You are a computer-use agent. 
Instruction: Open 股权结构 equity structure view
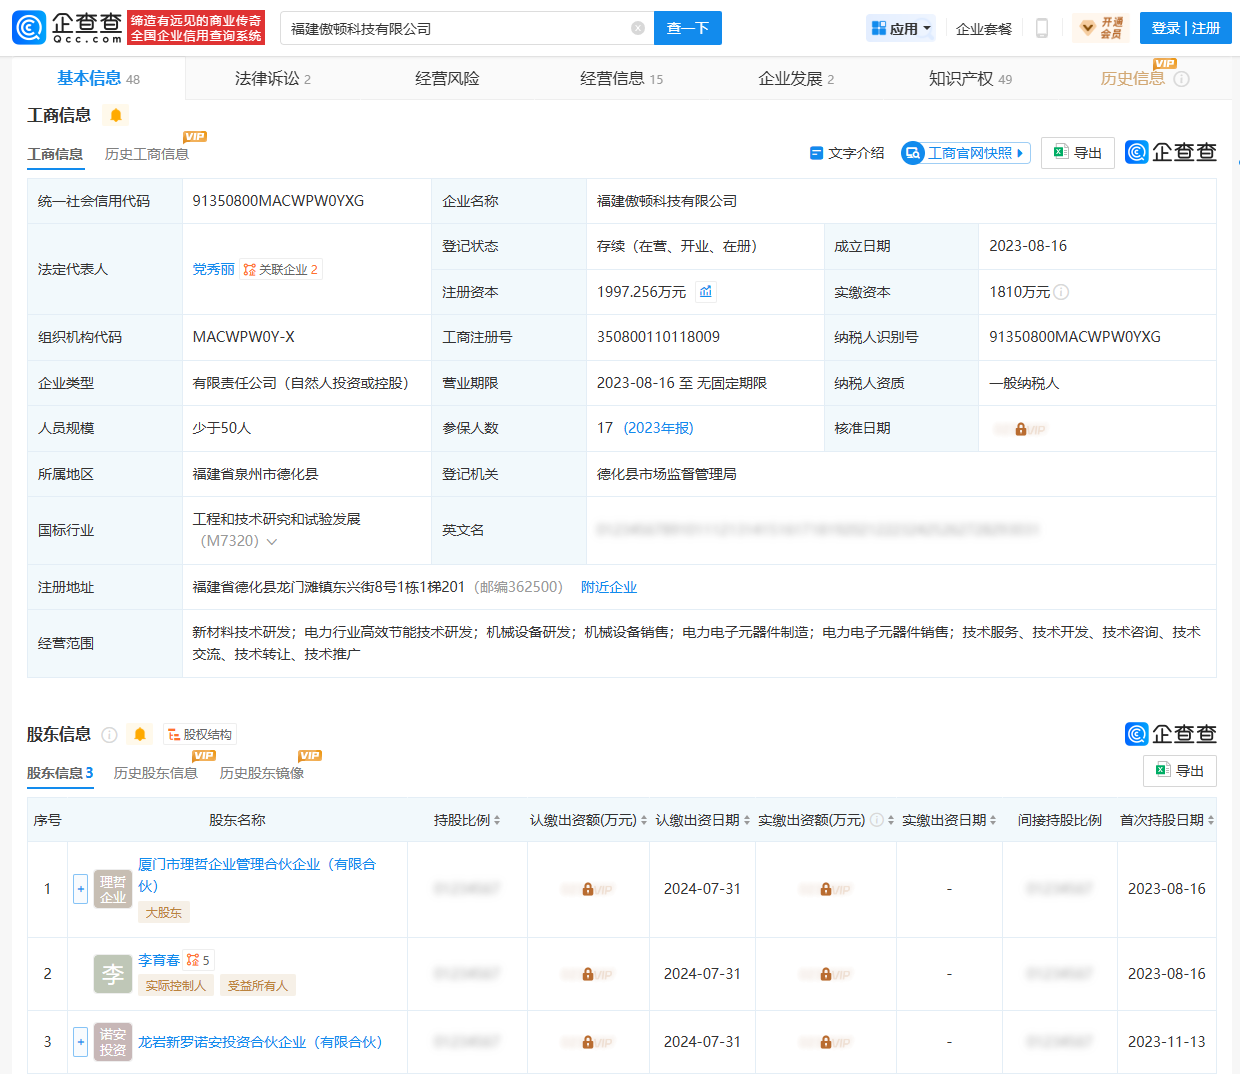pyautogui.click(x=200, y=735)
